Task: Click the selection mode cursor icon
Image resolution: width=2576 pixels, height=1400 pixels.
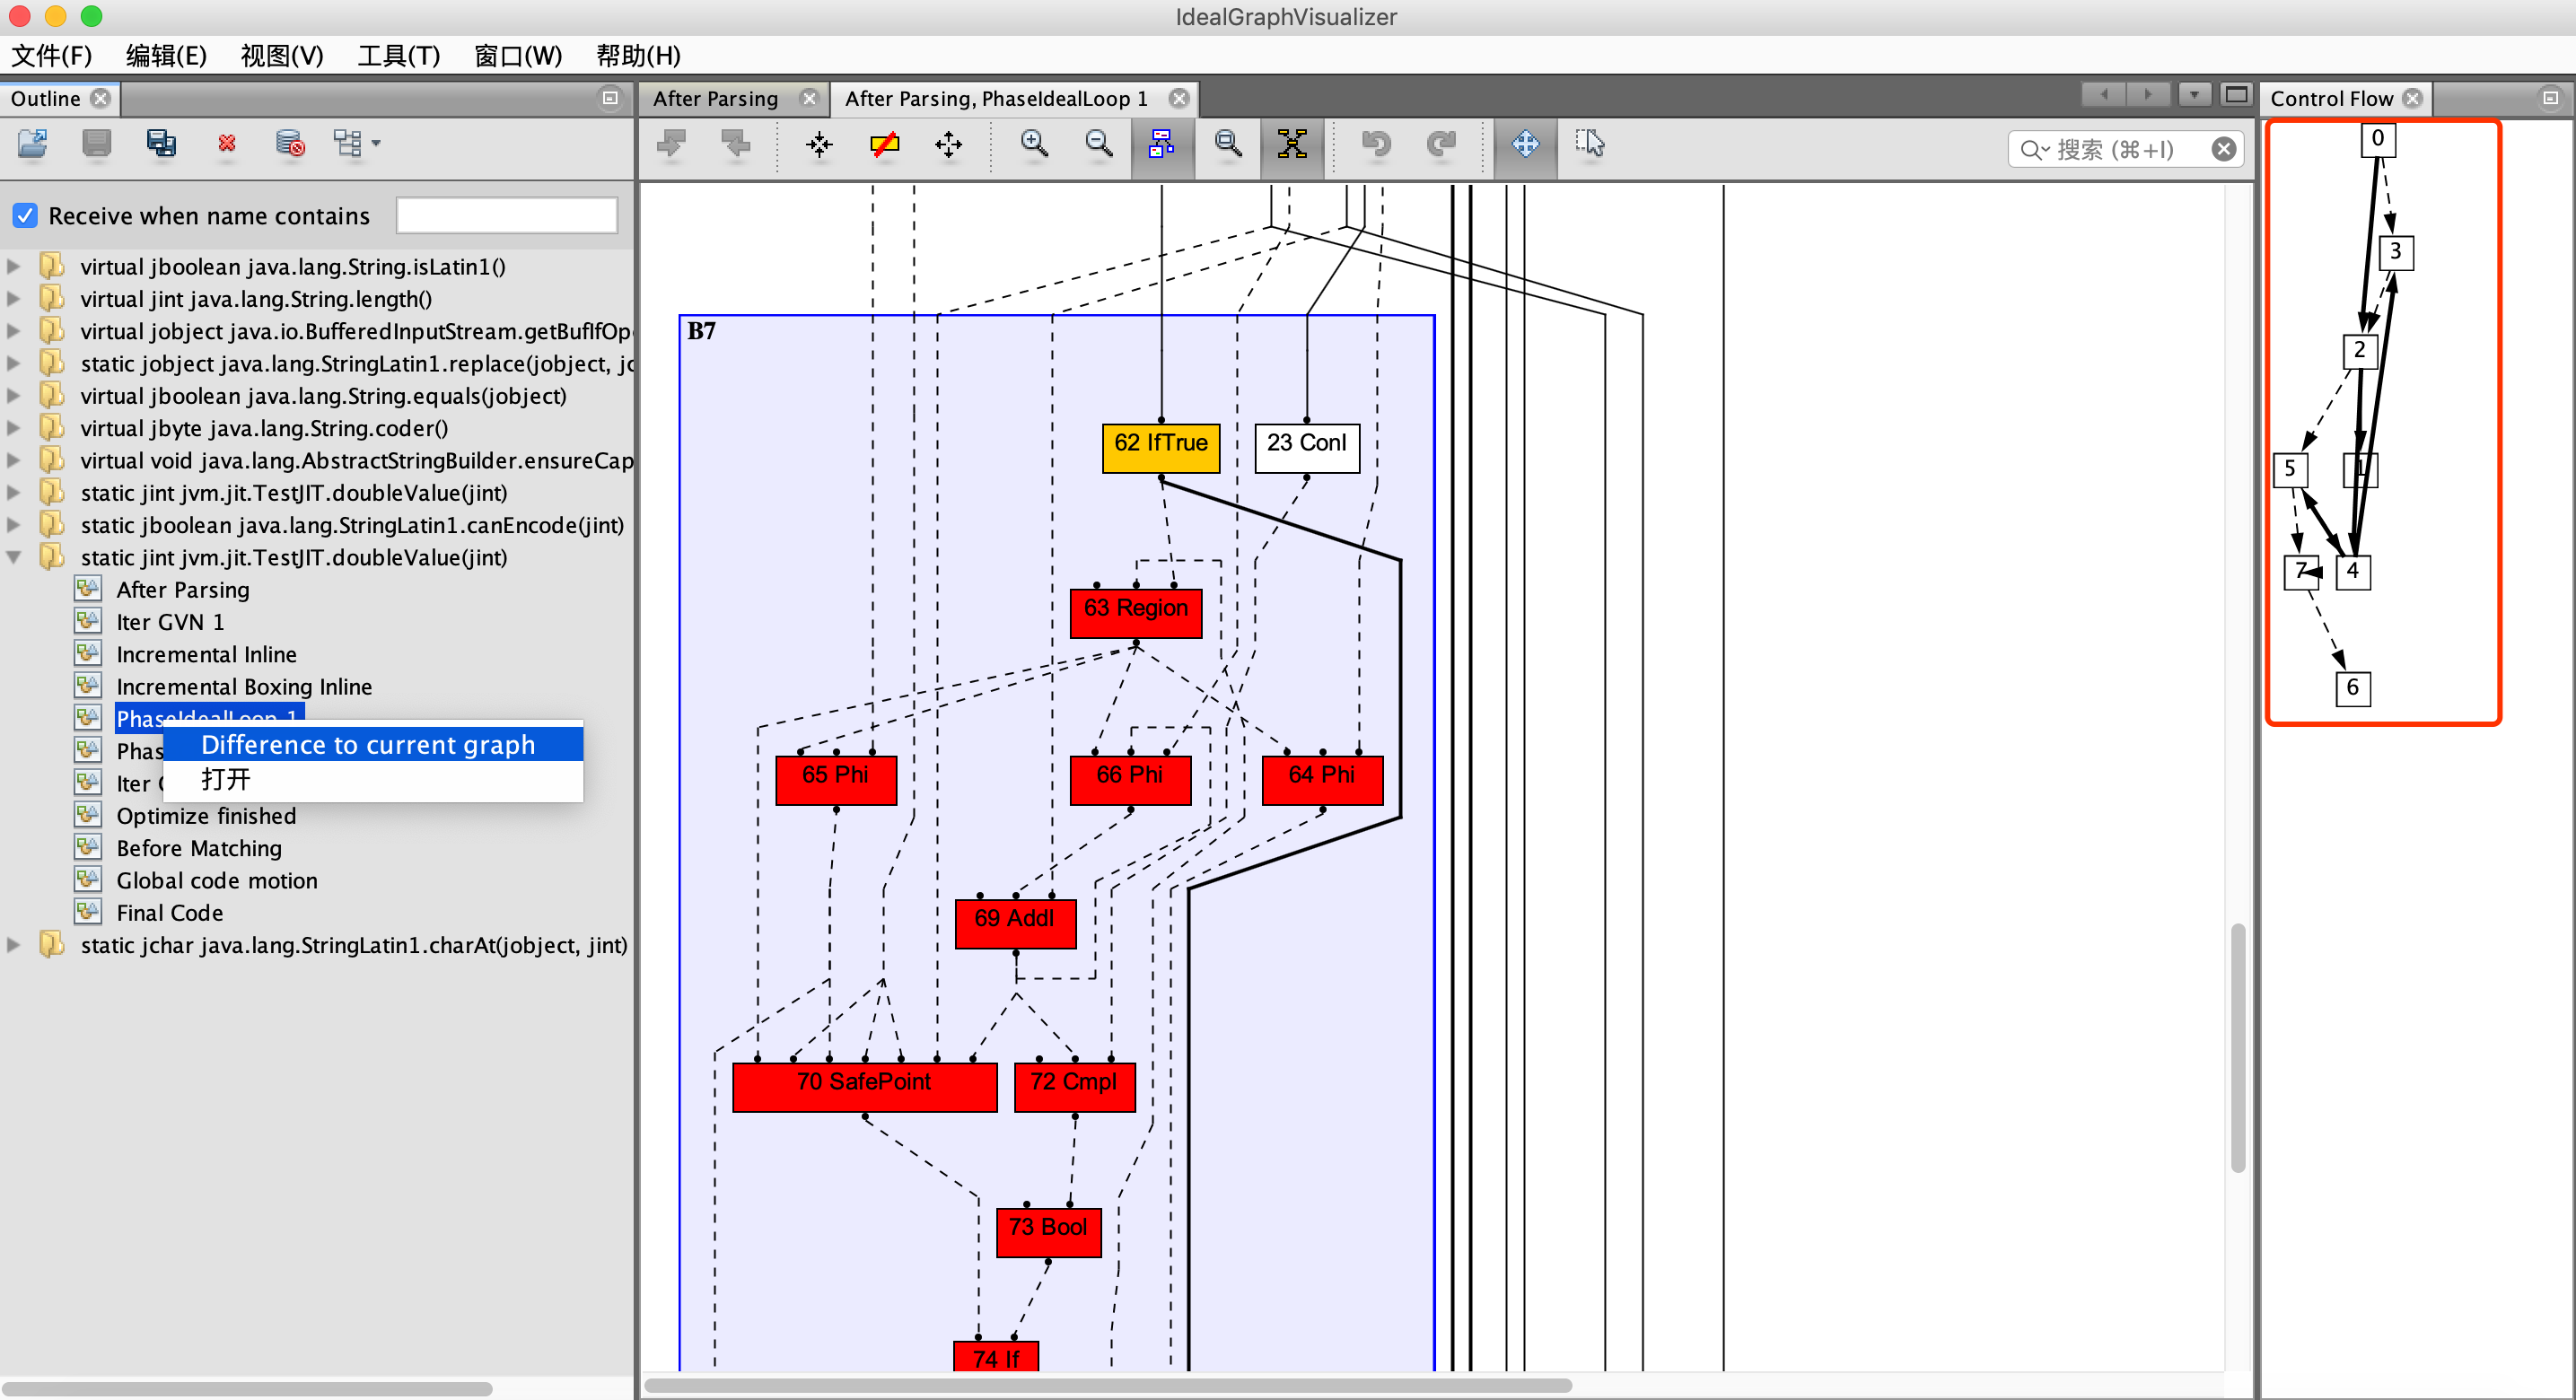Action: tap(1589, 144)
